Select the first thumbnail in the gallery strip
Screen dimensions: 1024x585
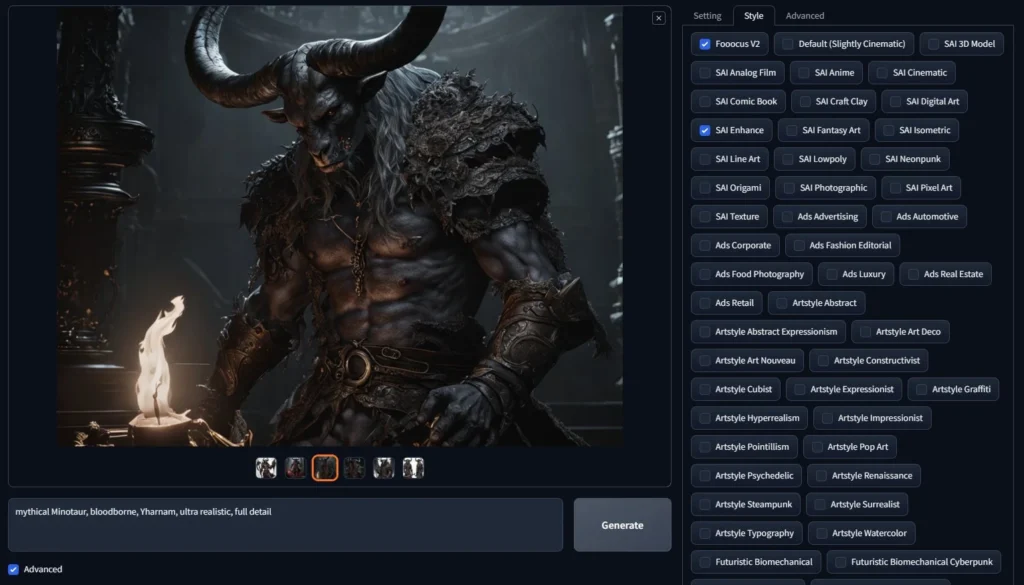coord(266,468)
